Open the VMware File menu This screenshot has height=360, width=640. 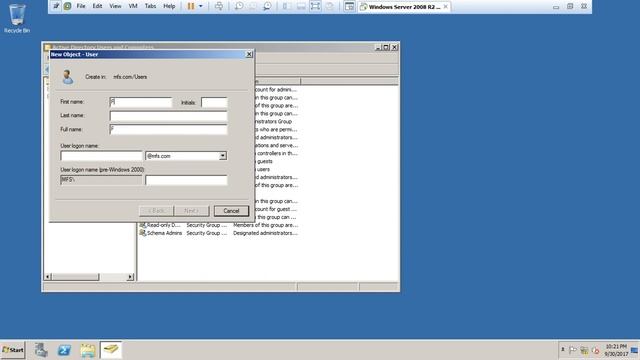(x=81, y=6)
